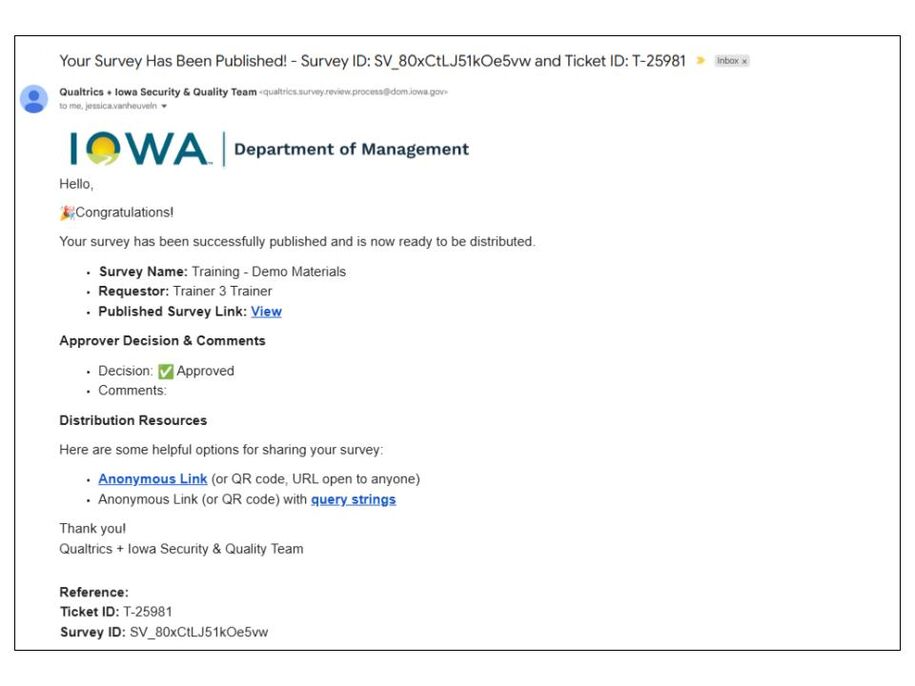Click the sentence saying the survey was published
This screenshot has height=686, width=915.
click(x=297, y=242)
